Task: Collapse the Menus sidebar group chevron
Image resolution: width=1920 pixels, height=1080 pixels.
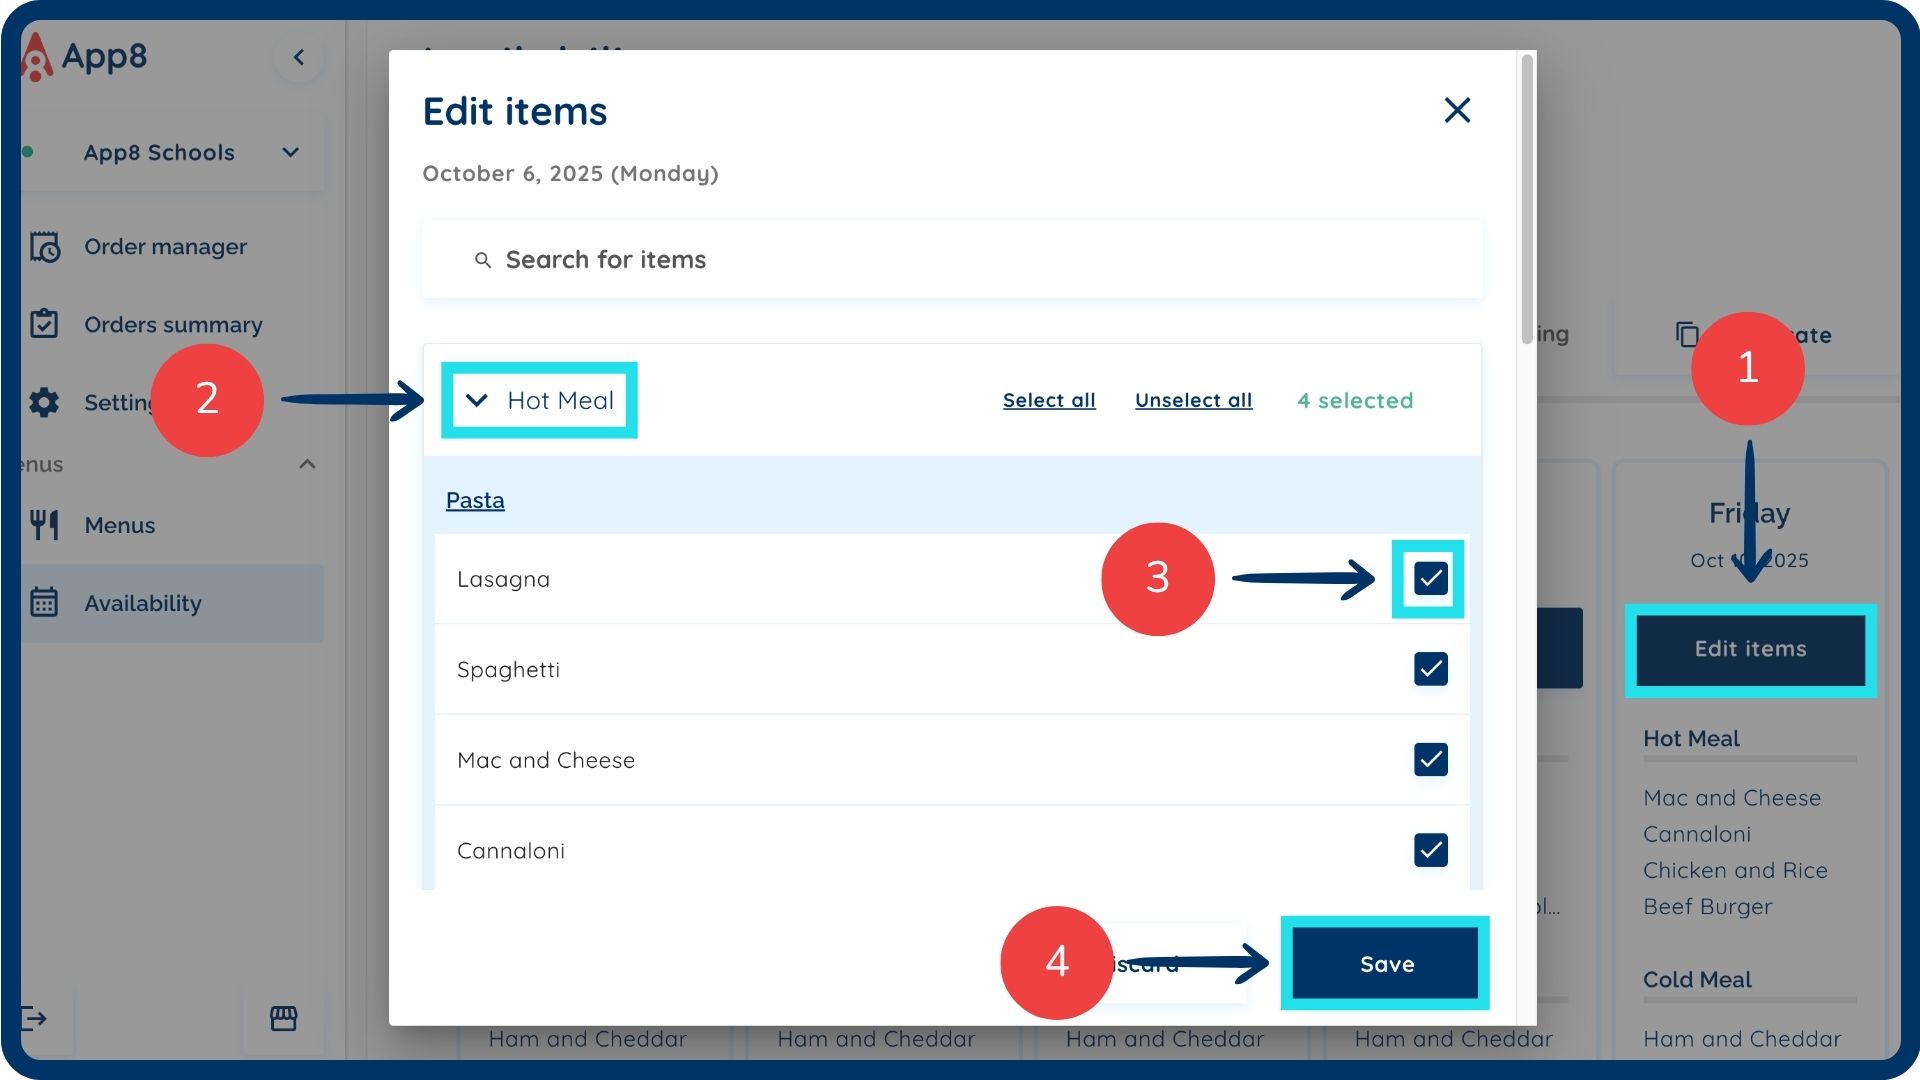Action: pyautogui.click(x=308, y=464)
